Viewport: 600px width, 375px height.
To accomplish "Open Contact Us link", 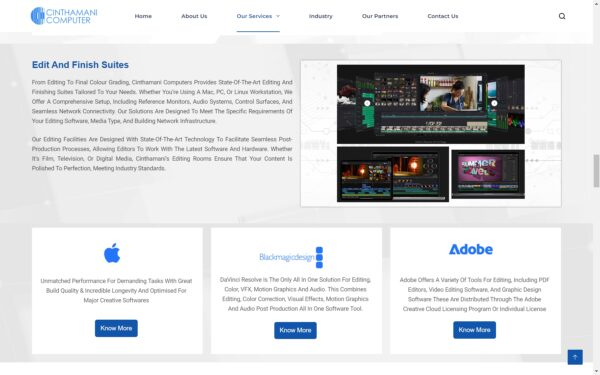I will point(443,16).
